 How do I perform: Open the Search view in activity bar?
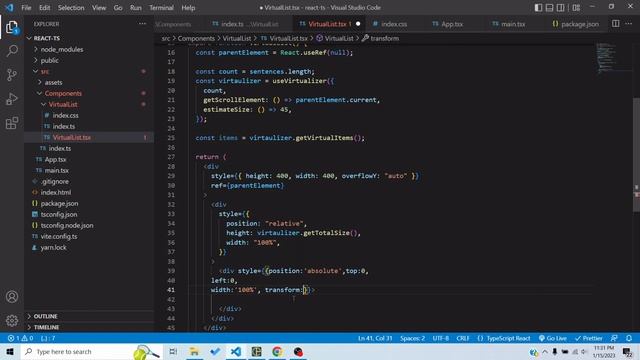click(12, 51)
